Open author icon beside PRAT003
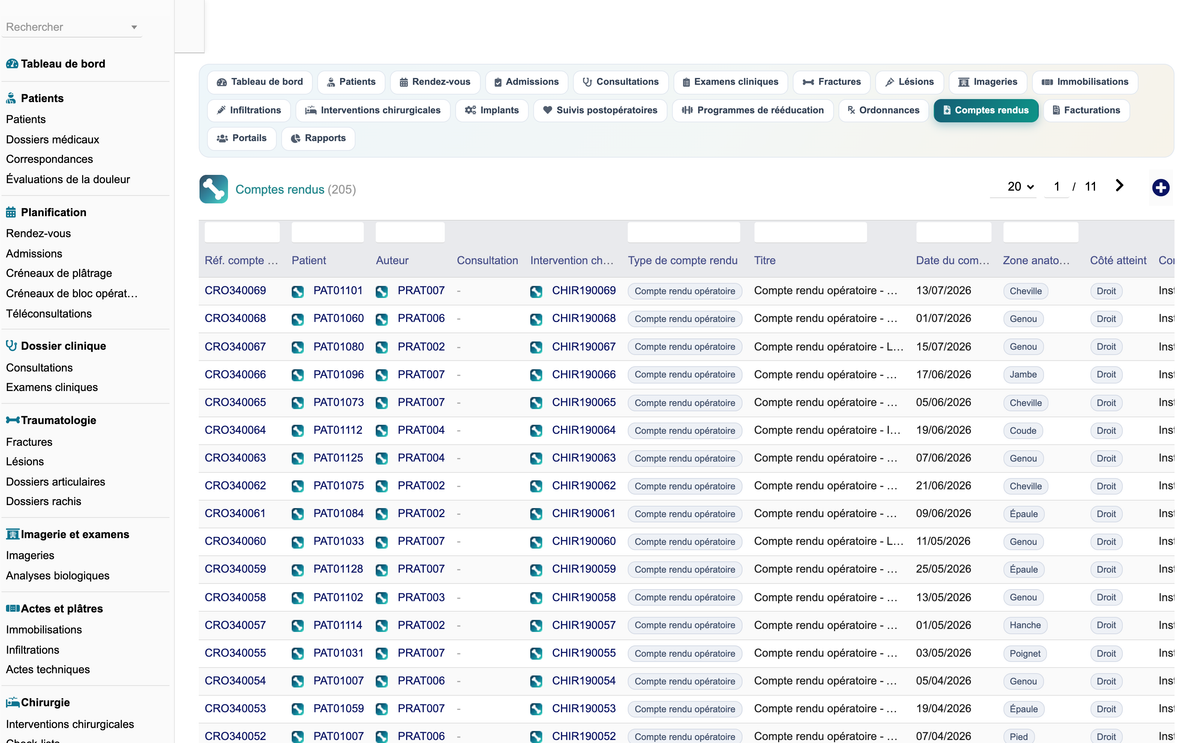This screenshot has width=1200, height=743. coord(382,598)
